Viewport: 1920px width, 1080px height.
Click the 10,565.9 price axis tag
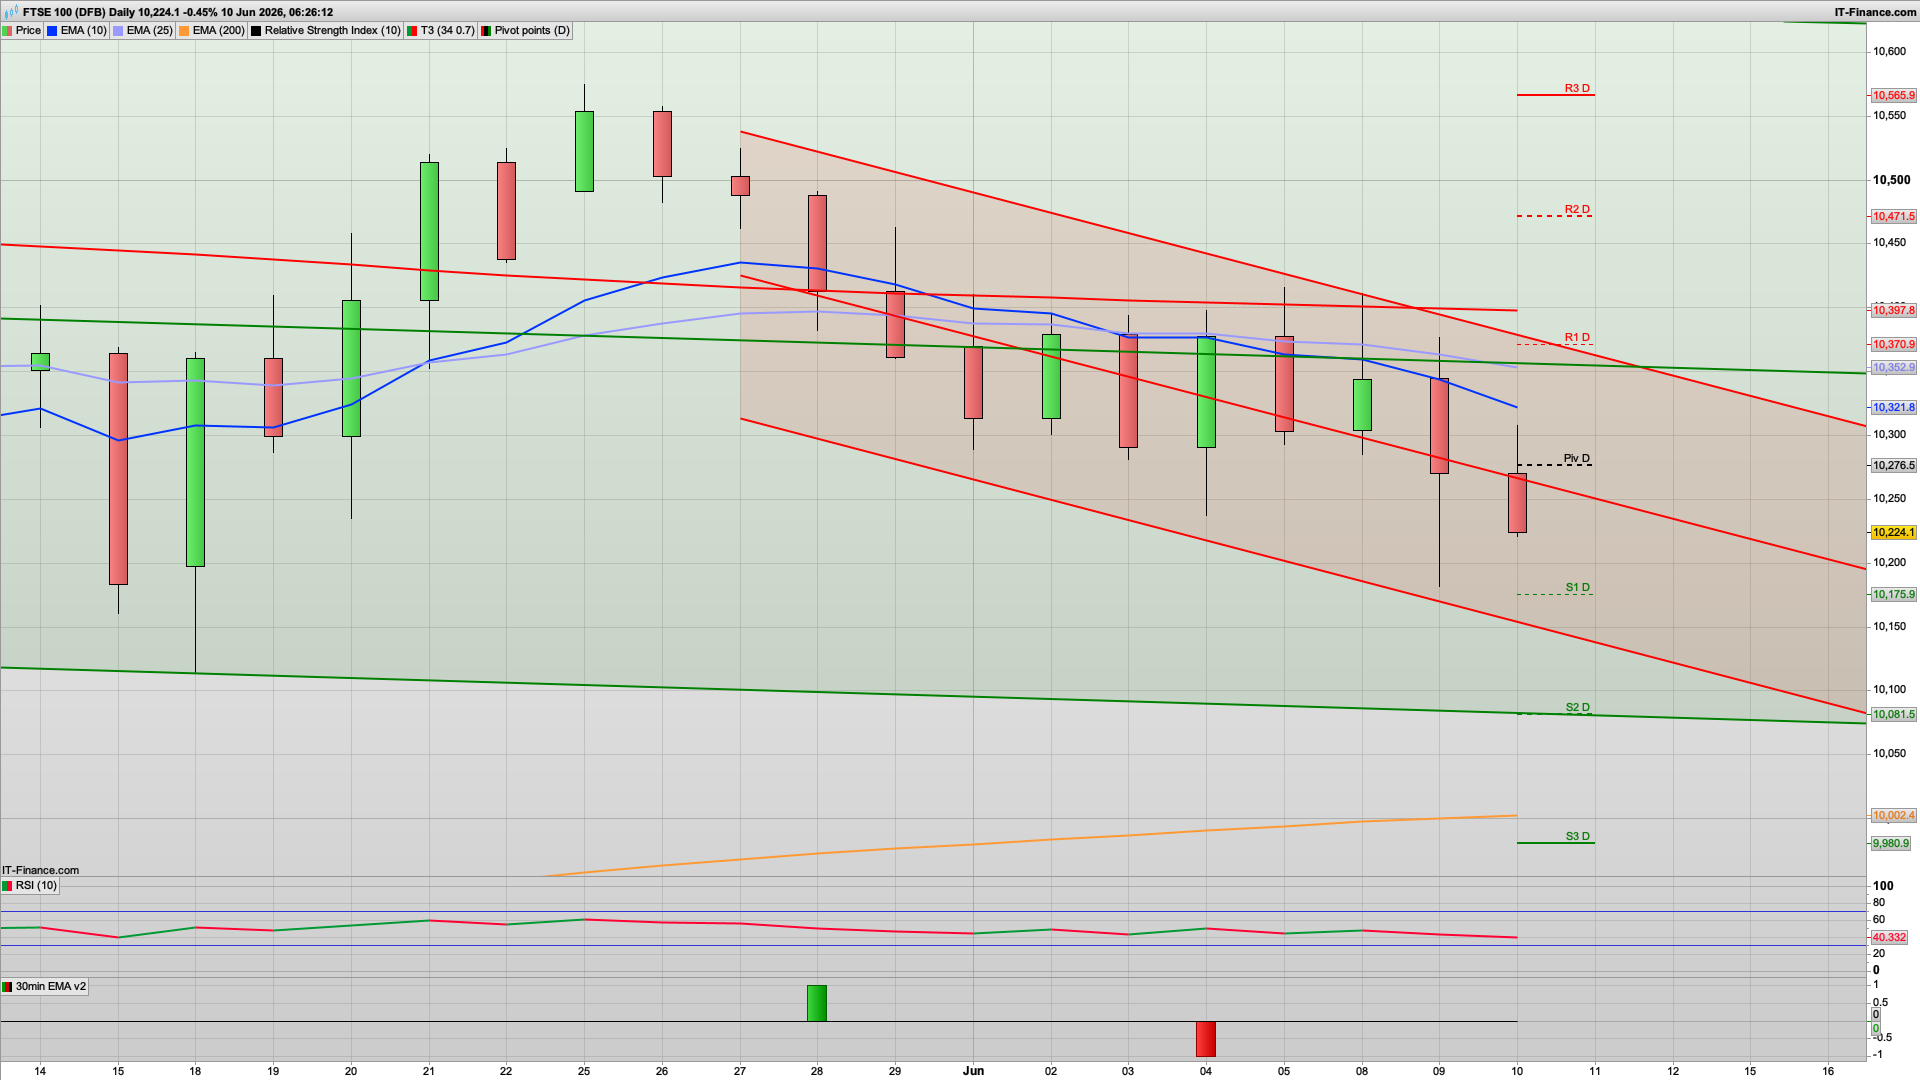[x=1893, y=96]
